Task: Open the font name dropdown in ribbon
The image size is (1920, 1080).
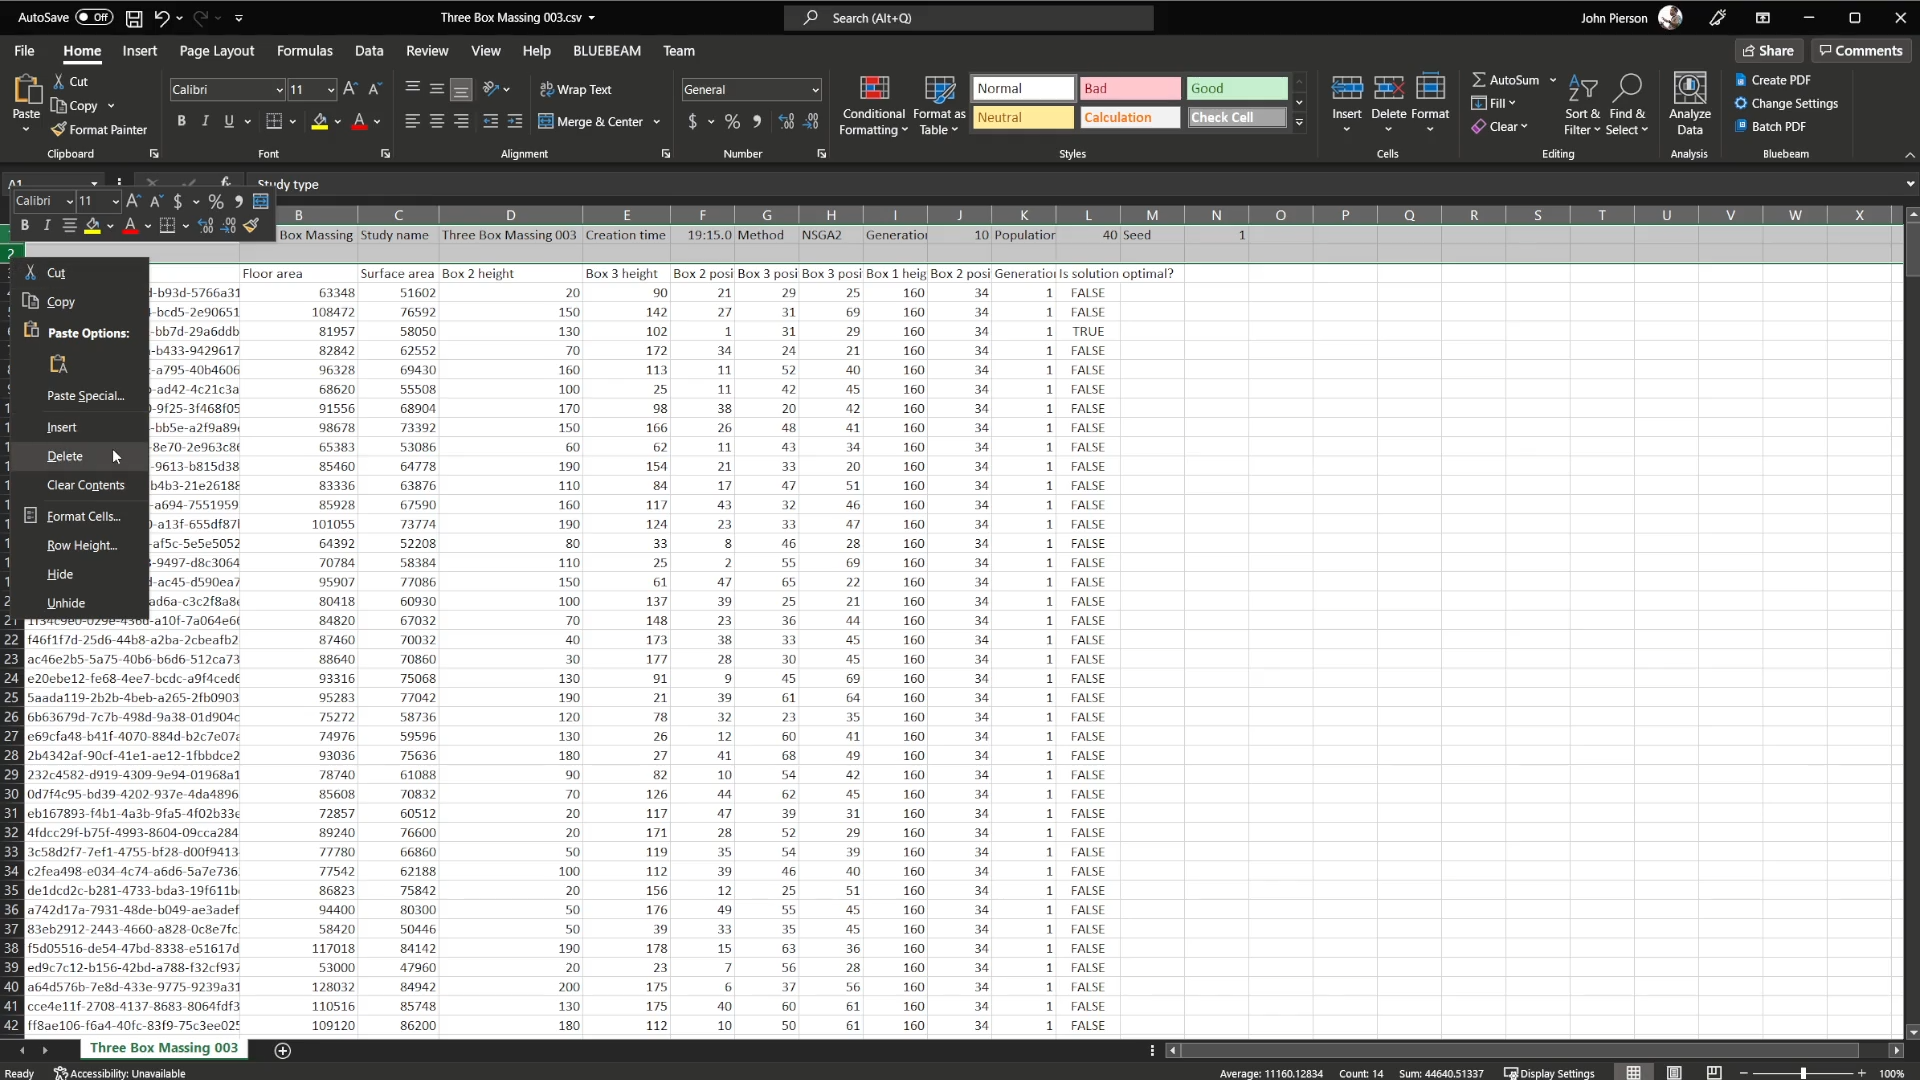Action: pos(279,90)
